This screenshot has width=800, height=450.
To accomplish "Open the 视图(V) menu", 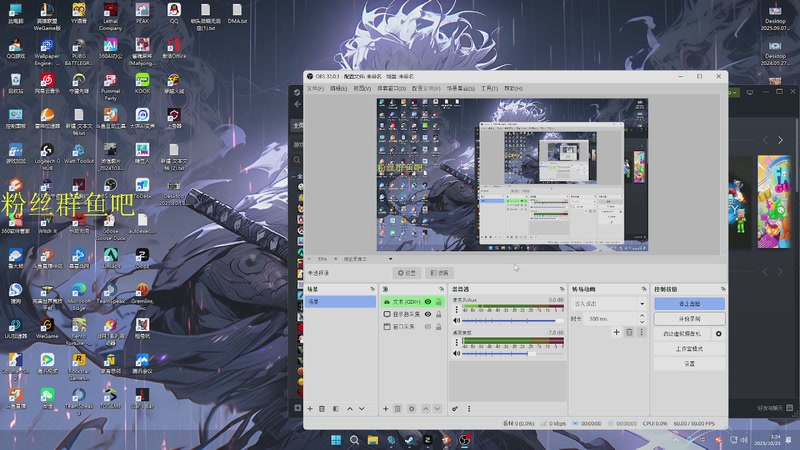I will tap(362, 88).
